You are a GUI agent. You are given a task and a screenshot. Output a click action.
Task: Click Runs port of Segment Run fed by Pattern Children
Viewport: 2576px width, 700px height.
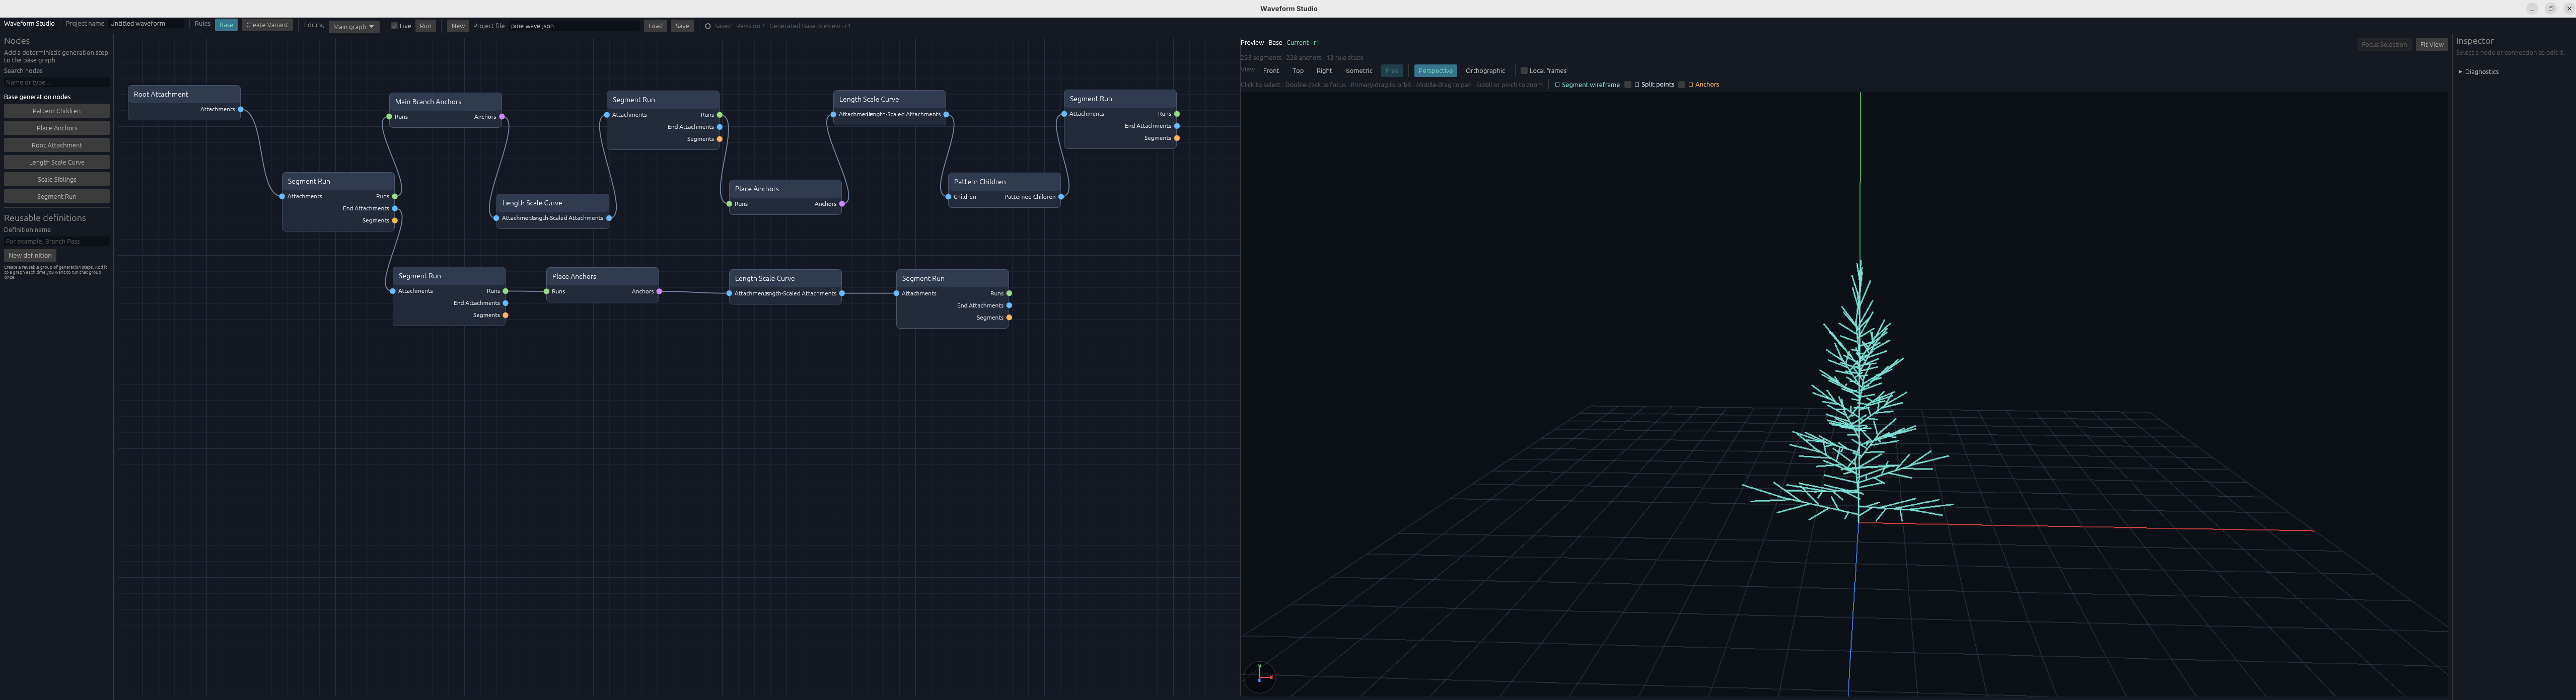[x=1177, y=114]
